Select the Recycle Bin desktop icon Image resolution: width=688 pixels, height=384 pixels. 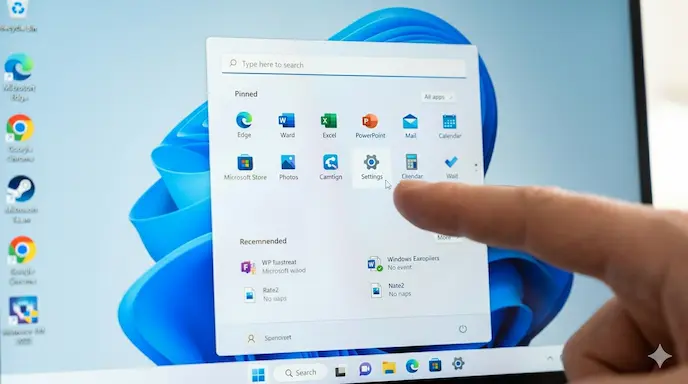click(18, 16)
